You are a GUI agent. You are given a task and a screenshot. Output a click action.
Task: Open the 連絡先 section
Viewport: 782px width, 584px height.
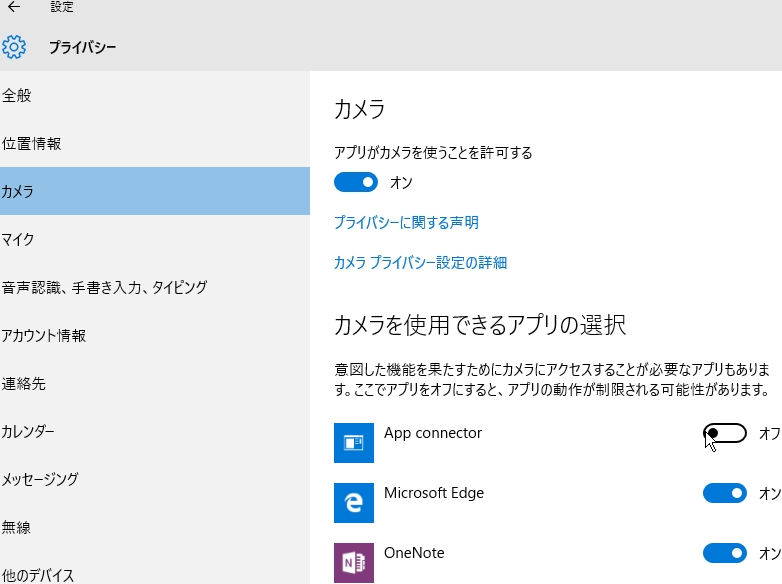155,383
